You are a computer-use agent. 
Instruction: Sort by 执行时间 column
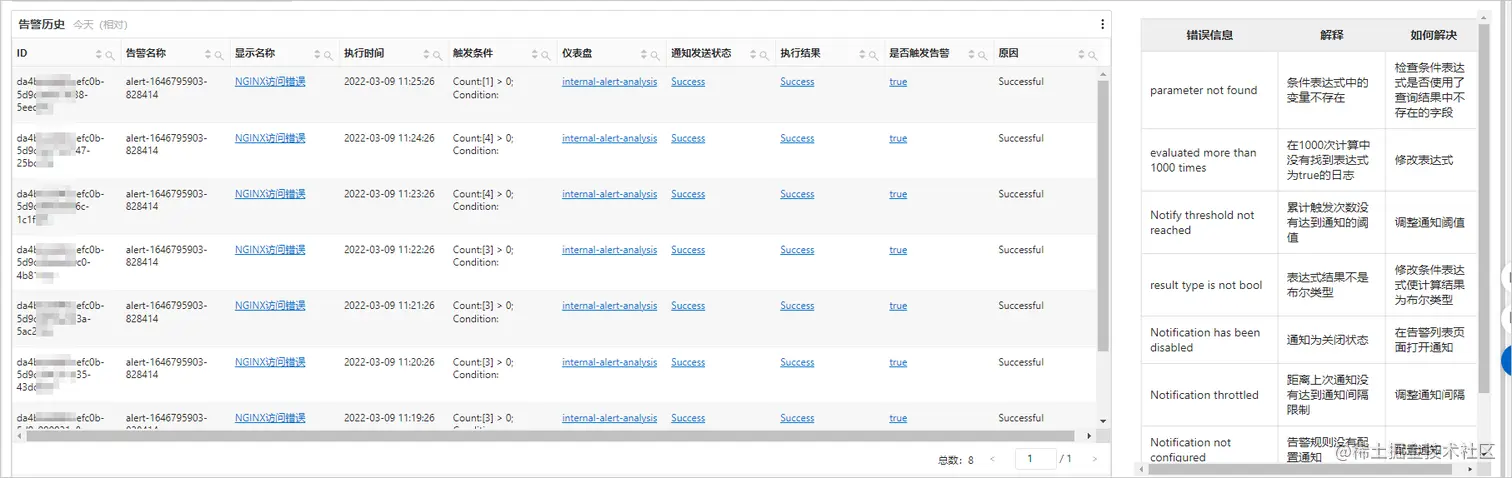coord(426,54)
